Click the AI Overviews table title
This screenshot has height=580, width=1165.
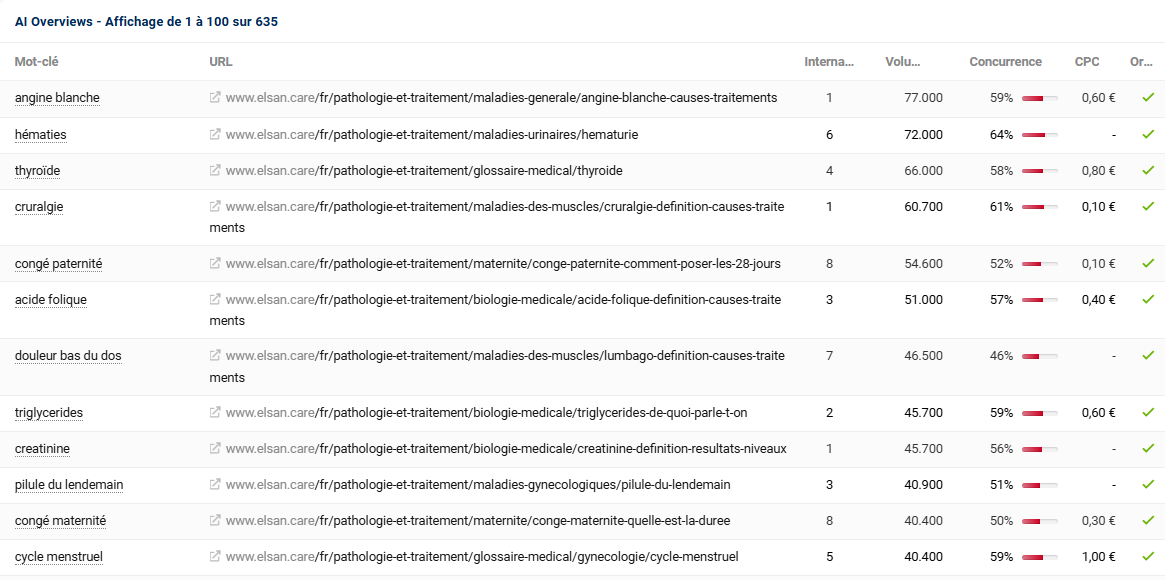[146, 22]
